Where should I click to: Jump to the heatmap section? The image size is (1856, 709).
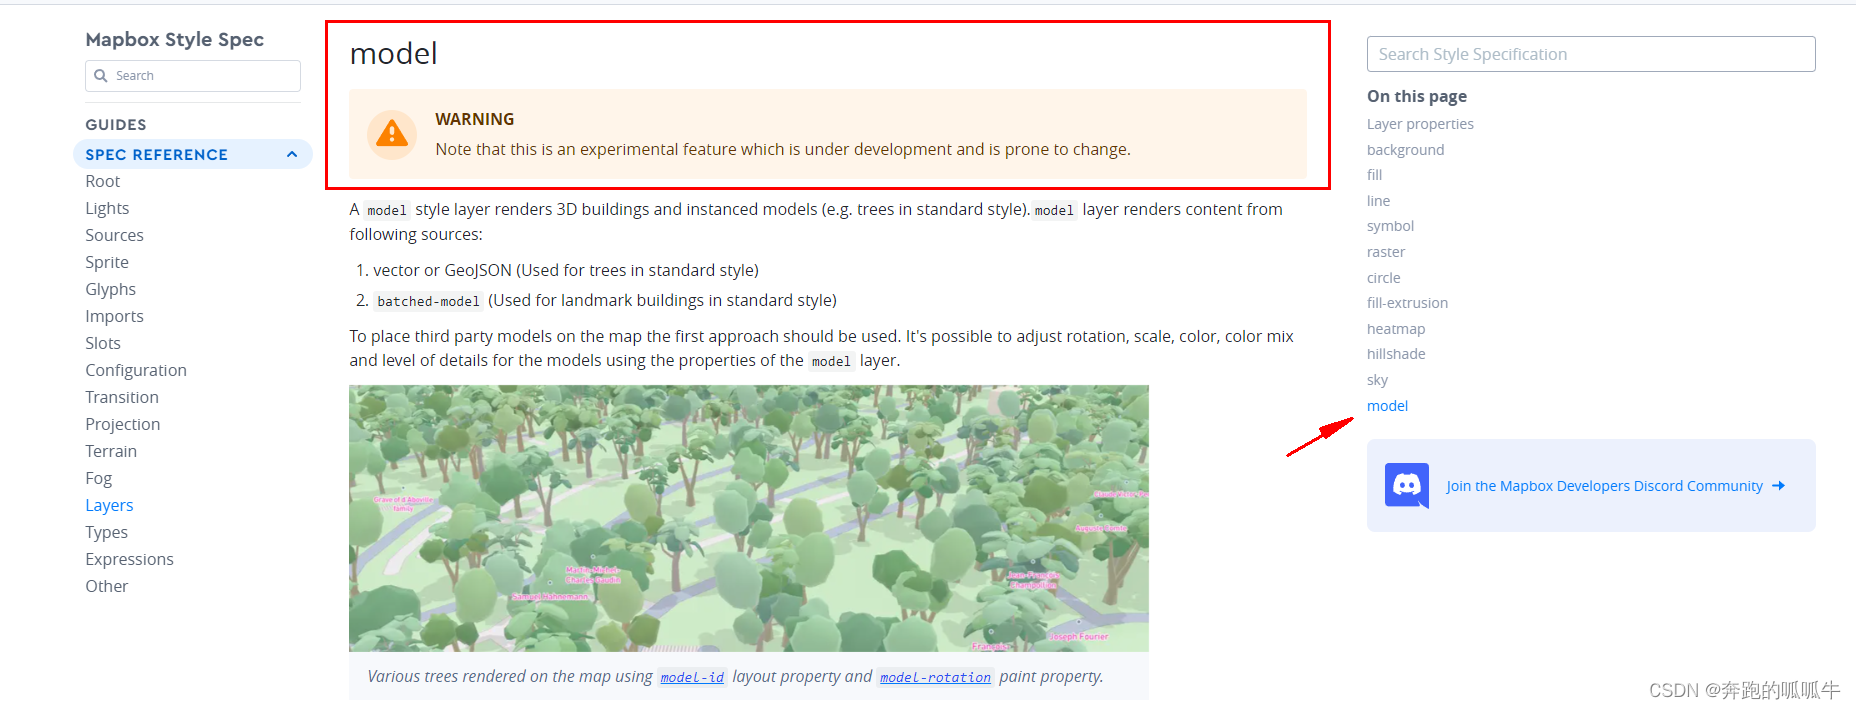[1396, 329]
